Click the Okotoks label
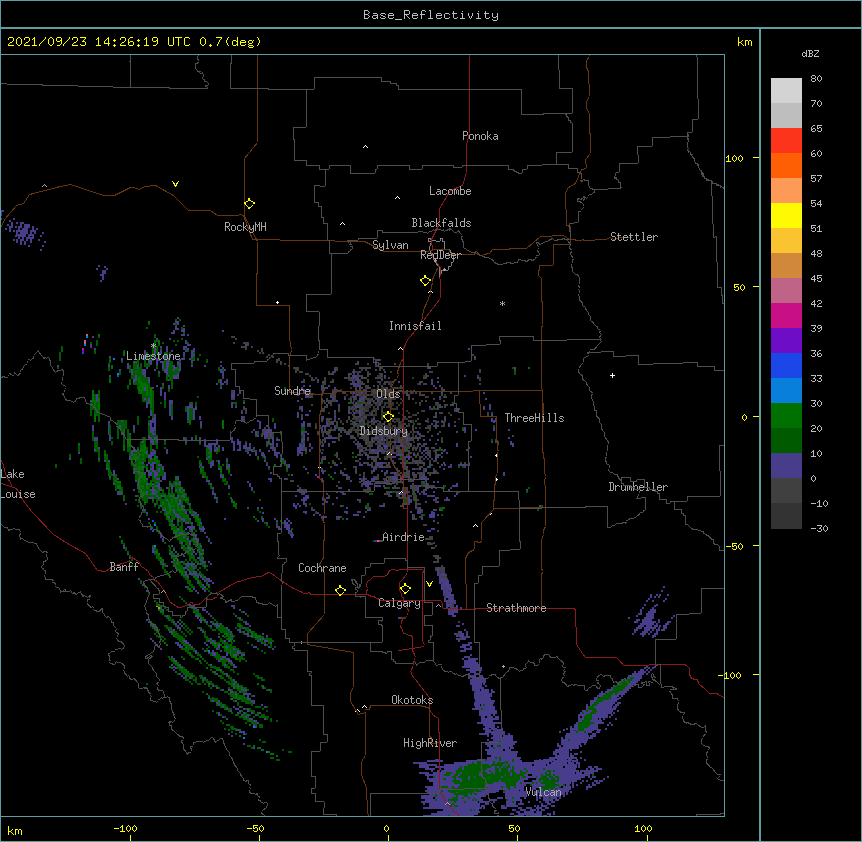Viewport: 862px width, 842px height. coord(412,700)
